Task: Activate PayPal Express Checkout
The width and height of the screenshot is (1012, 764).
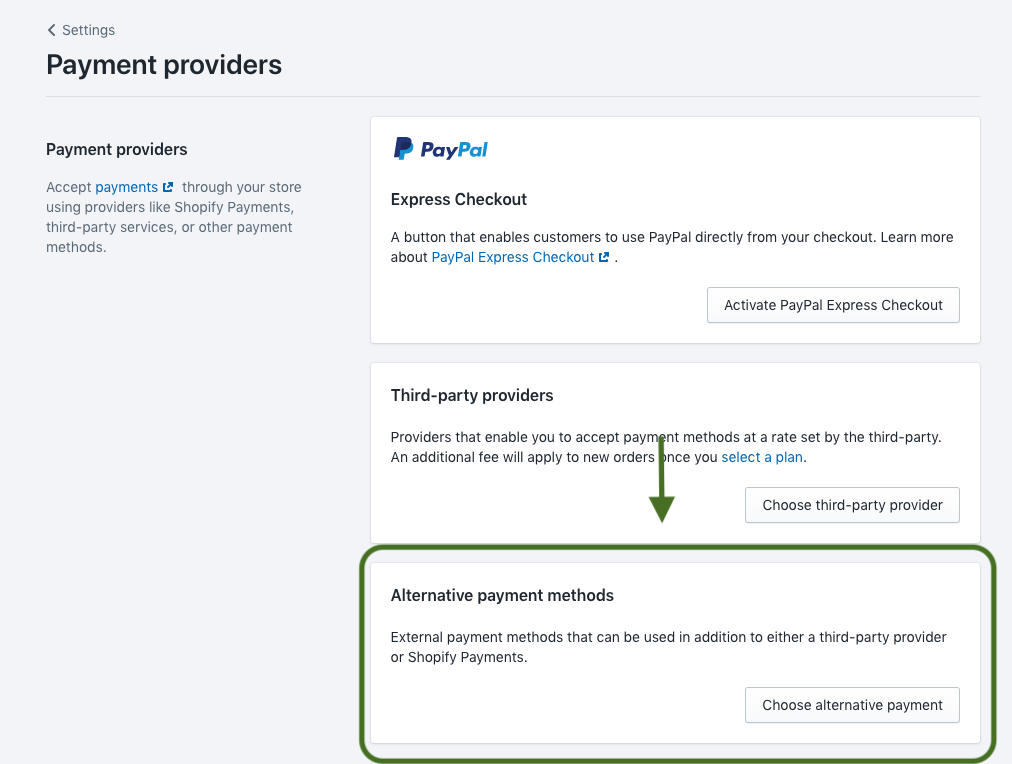Action: click(833, 305)
